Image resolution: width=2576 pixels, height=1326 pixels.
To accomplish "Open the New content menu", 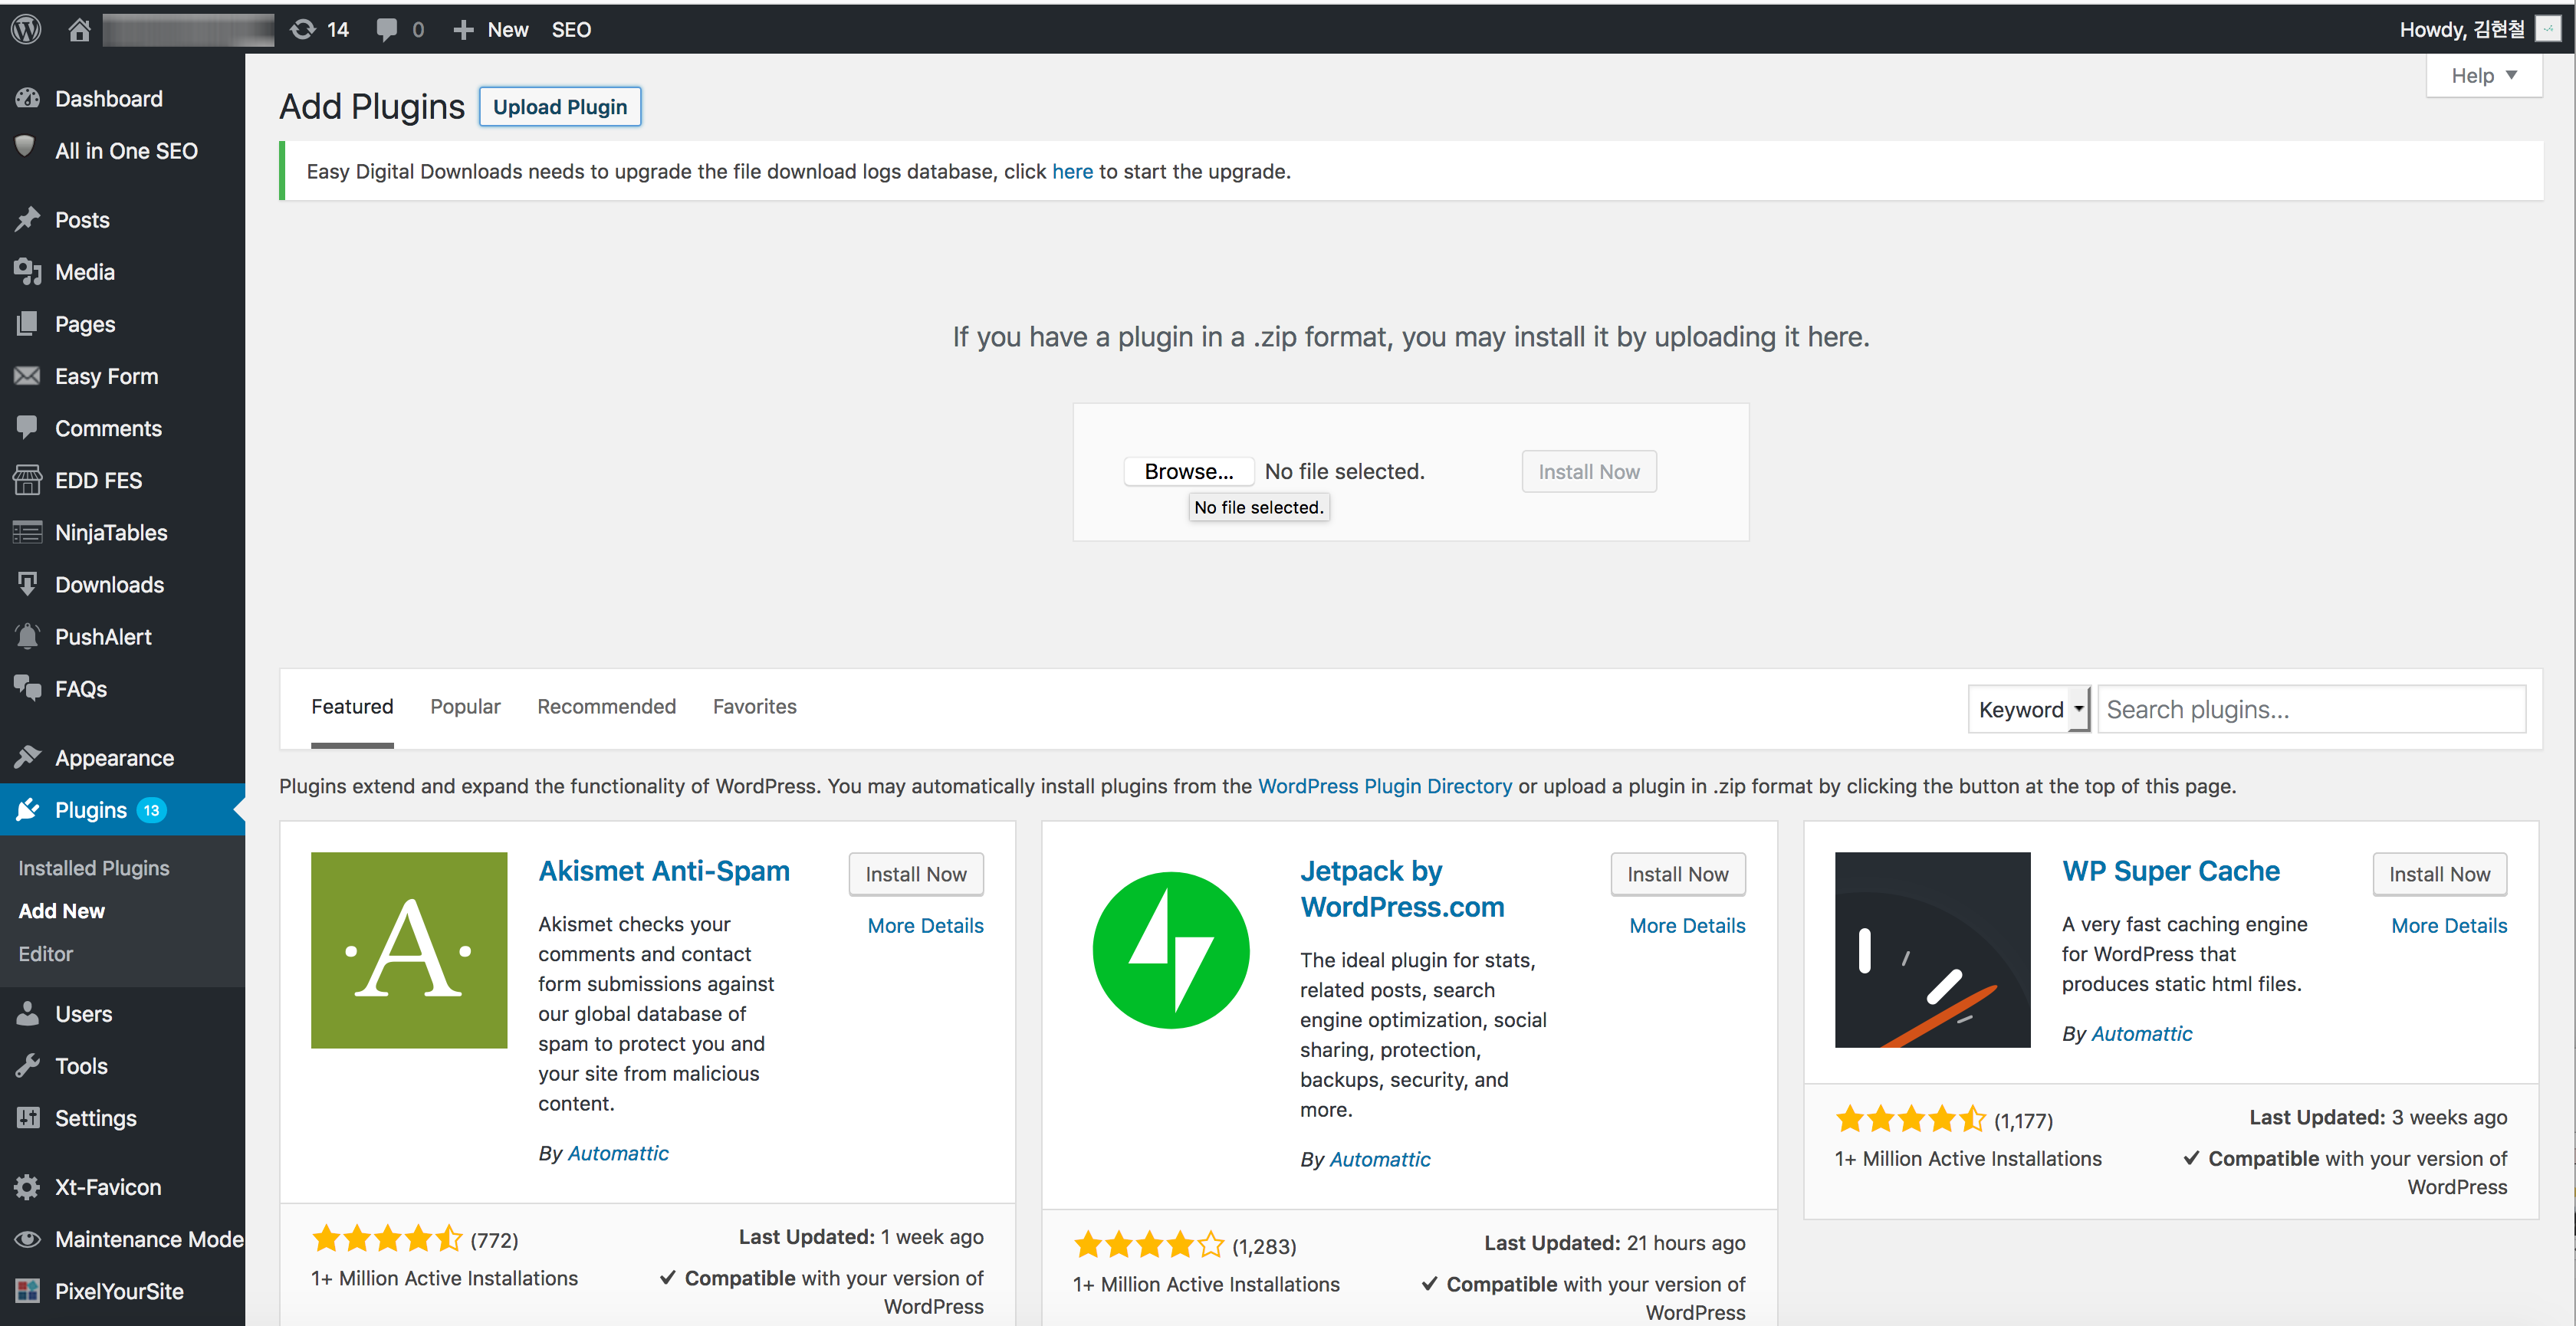I will (x=490, y=29).
